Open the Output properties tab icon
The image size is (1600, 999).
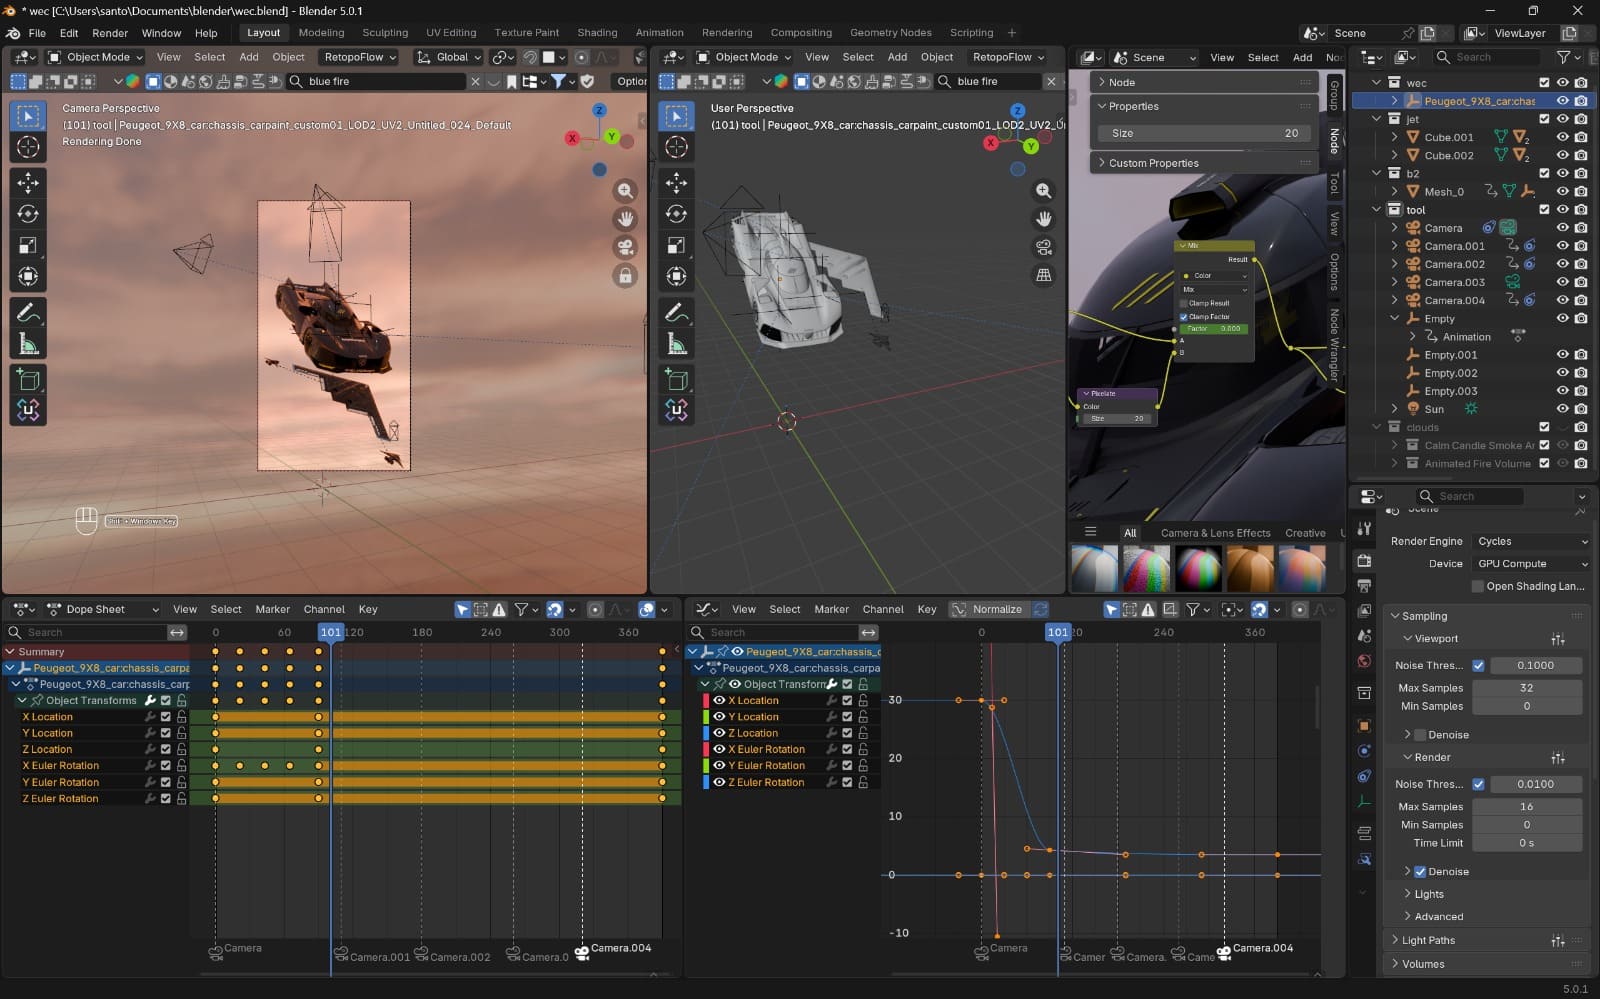point(1364,586)
